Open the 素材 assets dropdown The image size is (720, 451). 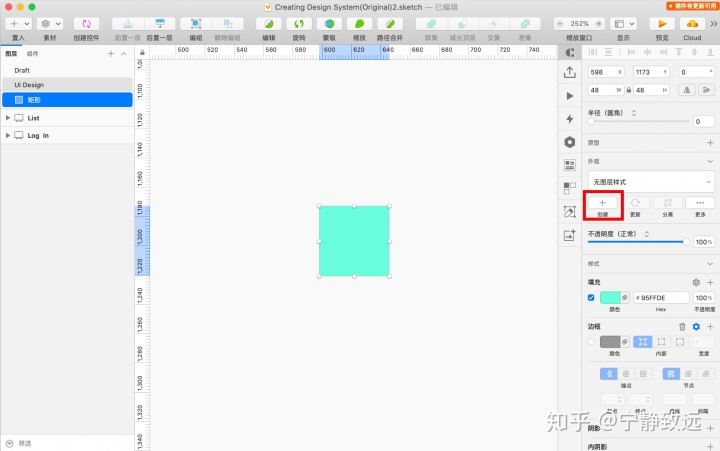[x=50, y=24]
